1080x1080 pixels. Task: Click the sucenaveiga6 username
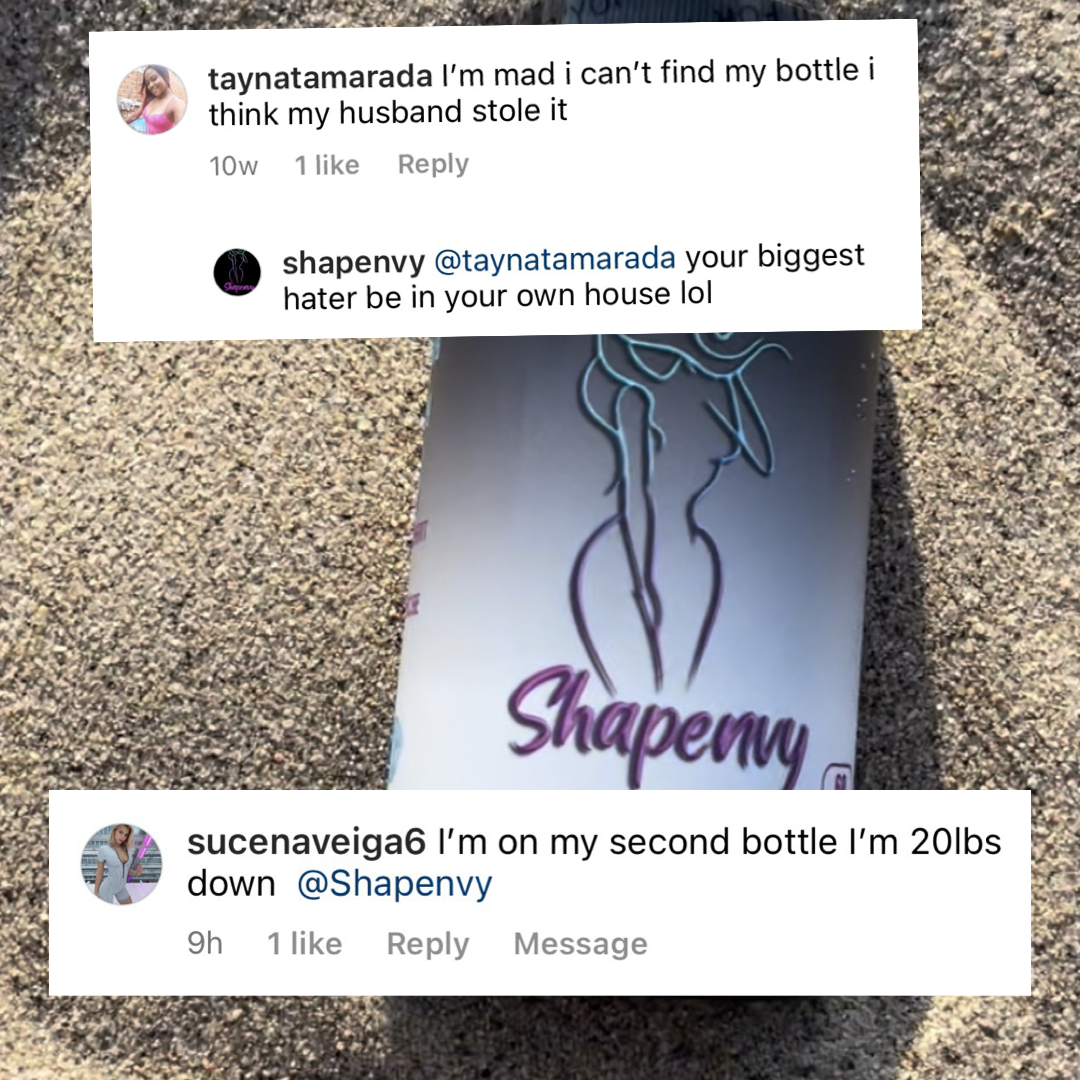tap(307, 842)
